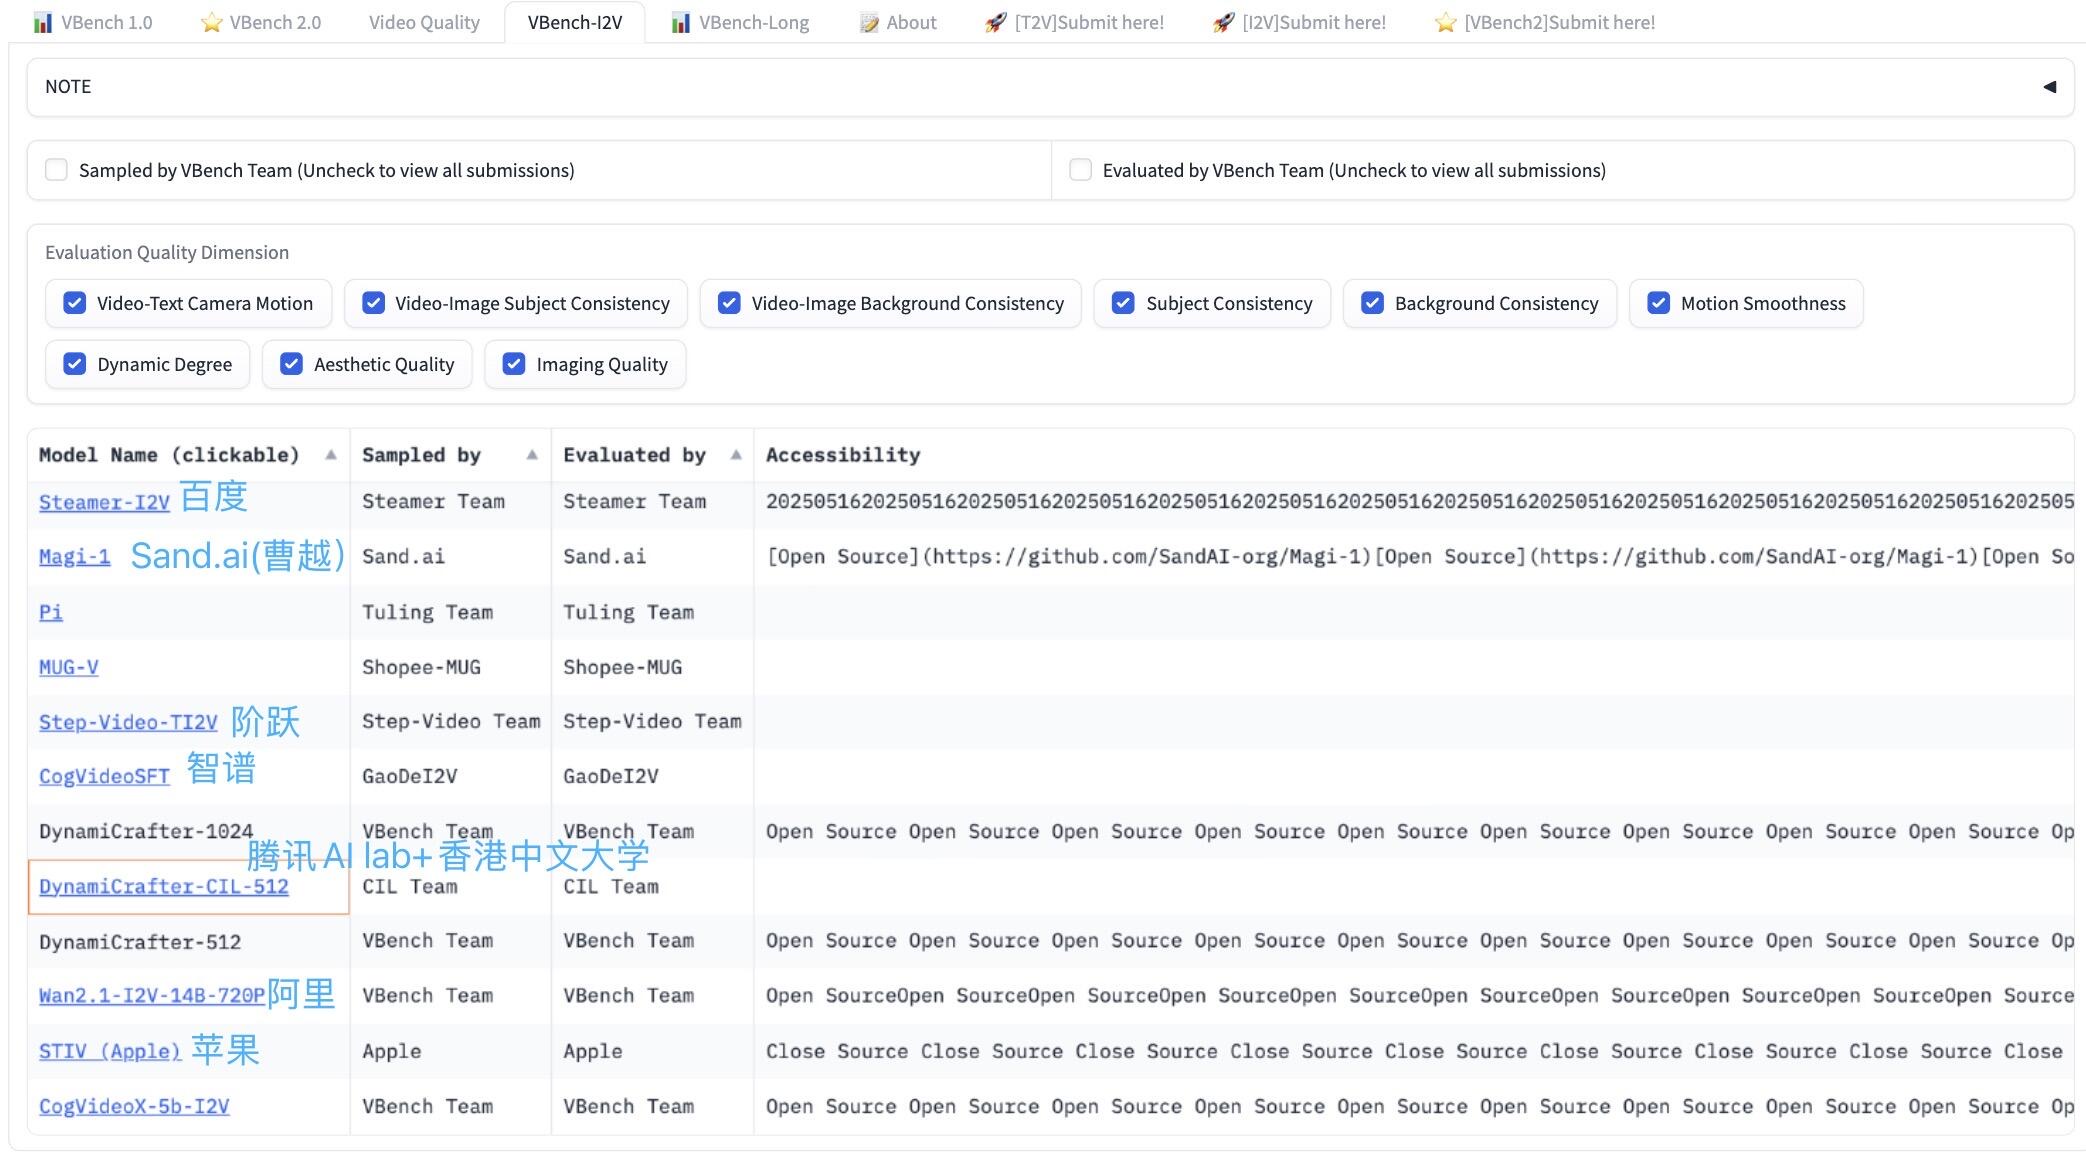Click Apple in Evaluated by column

[592, 1051]
